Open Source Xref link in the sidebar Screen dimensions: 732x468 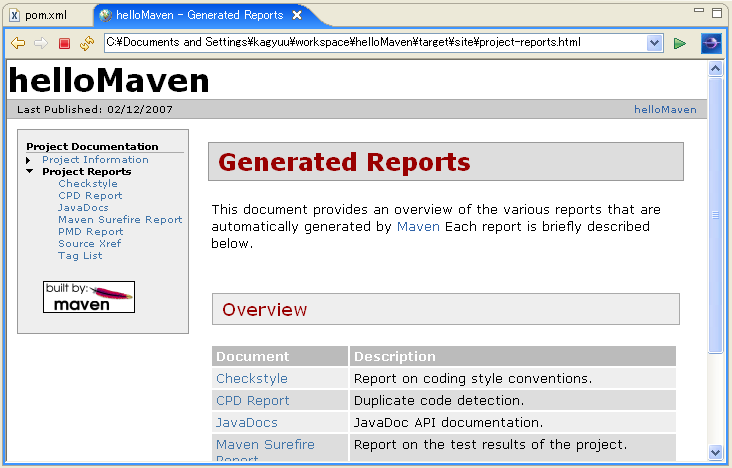(x=90, y=244)
